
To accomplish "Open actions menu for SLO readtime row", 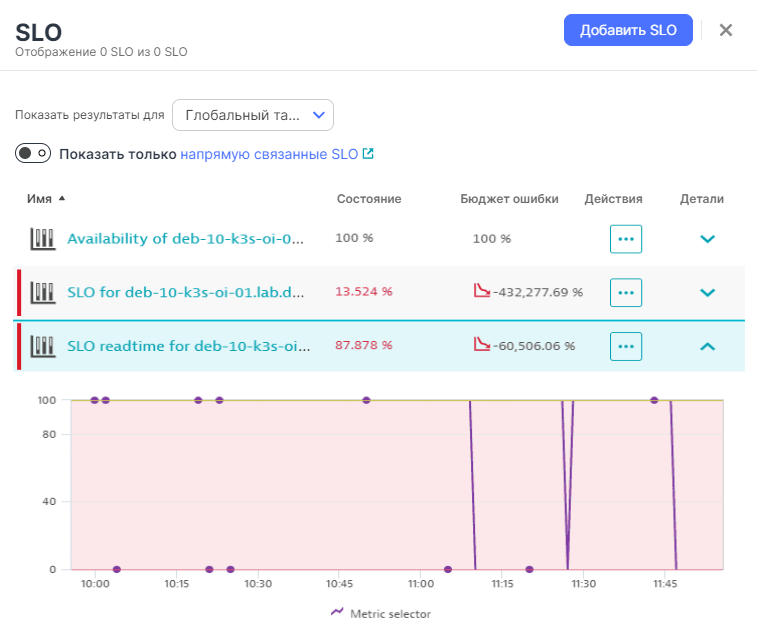I will pyautogui.click(x=626, y=347).
